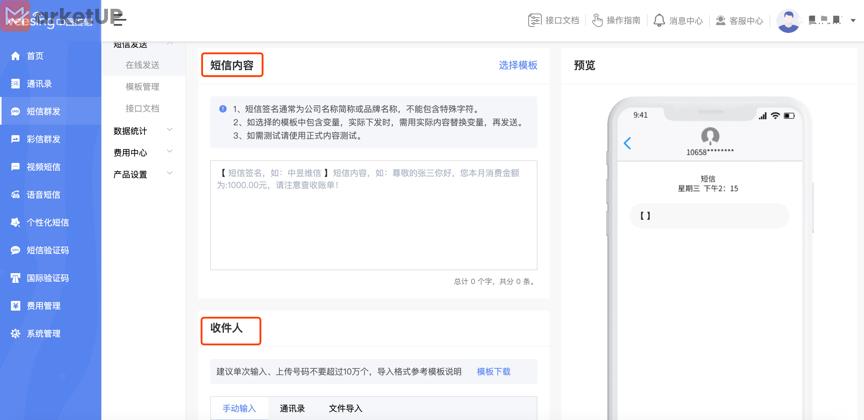Select 在线发送 submenu item
Screen dimensions: 864x420
coord(142,65)
